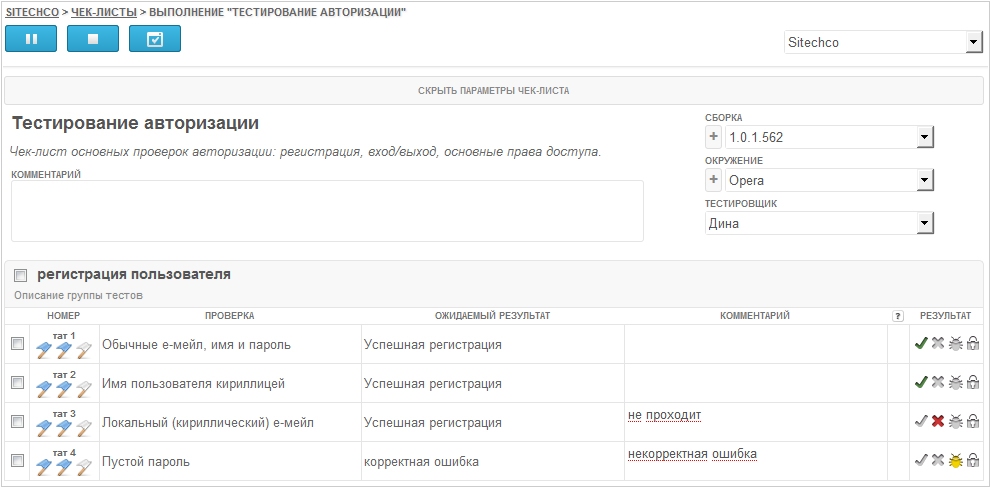Go to ЧЕК-ЛИСТЫ in the breadcrumb
The height and width of the screenshot is (487, 990).
(105, 11)
